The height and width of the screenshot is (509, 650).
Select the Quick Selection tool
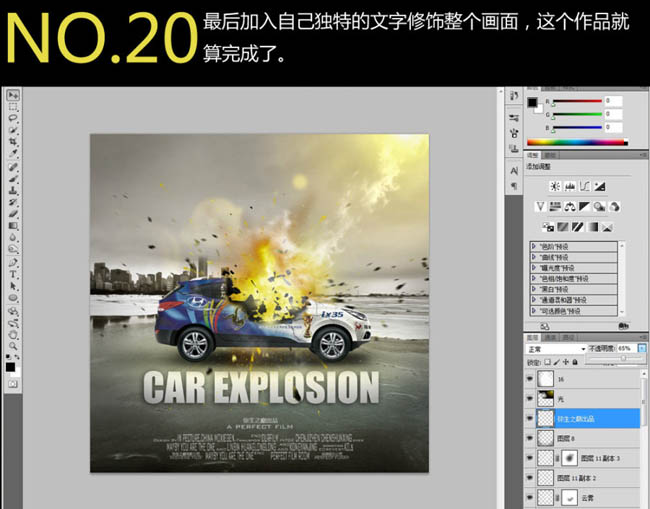pyautogui.click(x=13, y=130)
